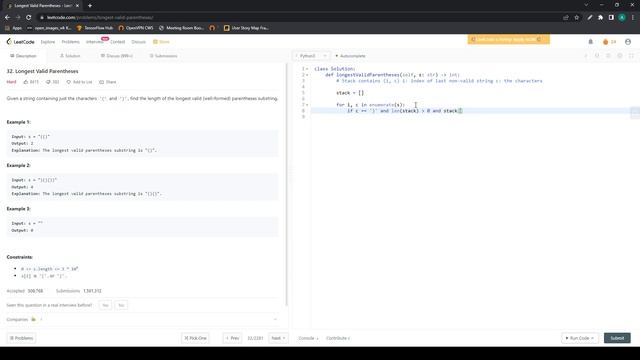Screen dimensions: 640x360
Task: Open a new browser tab
Action: coord(90,6)
